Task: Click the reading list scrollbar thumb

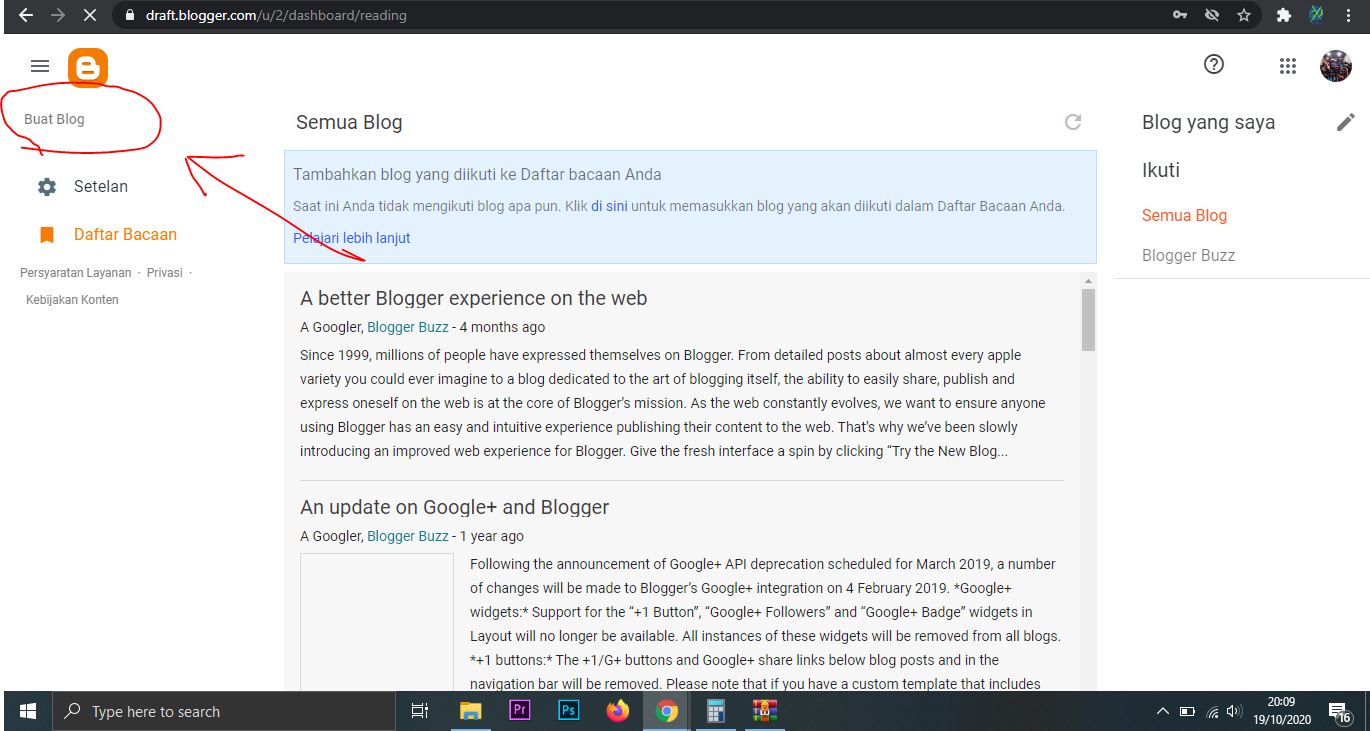Action: [x=1089, y=320]
